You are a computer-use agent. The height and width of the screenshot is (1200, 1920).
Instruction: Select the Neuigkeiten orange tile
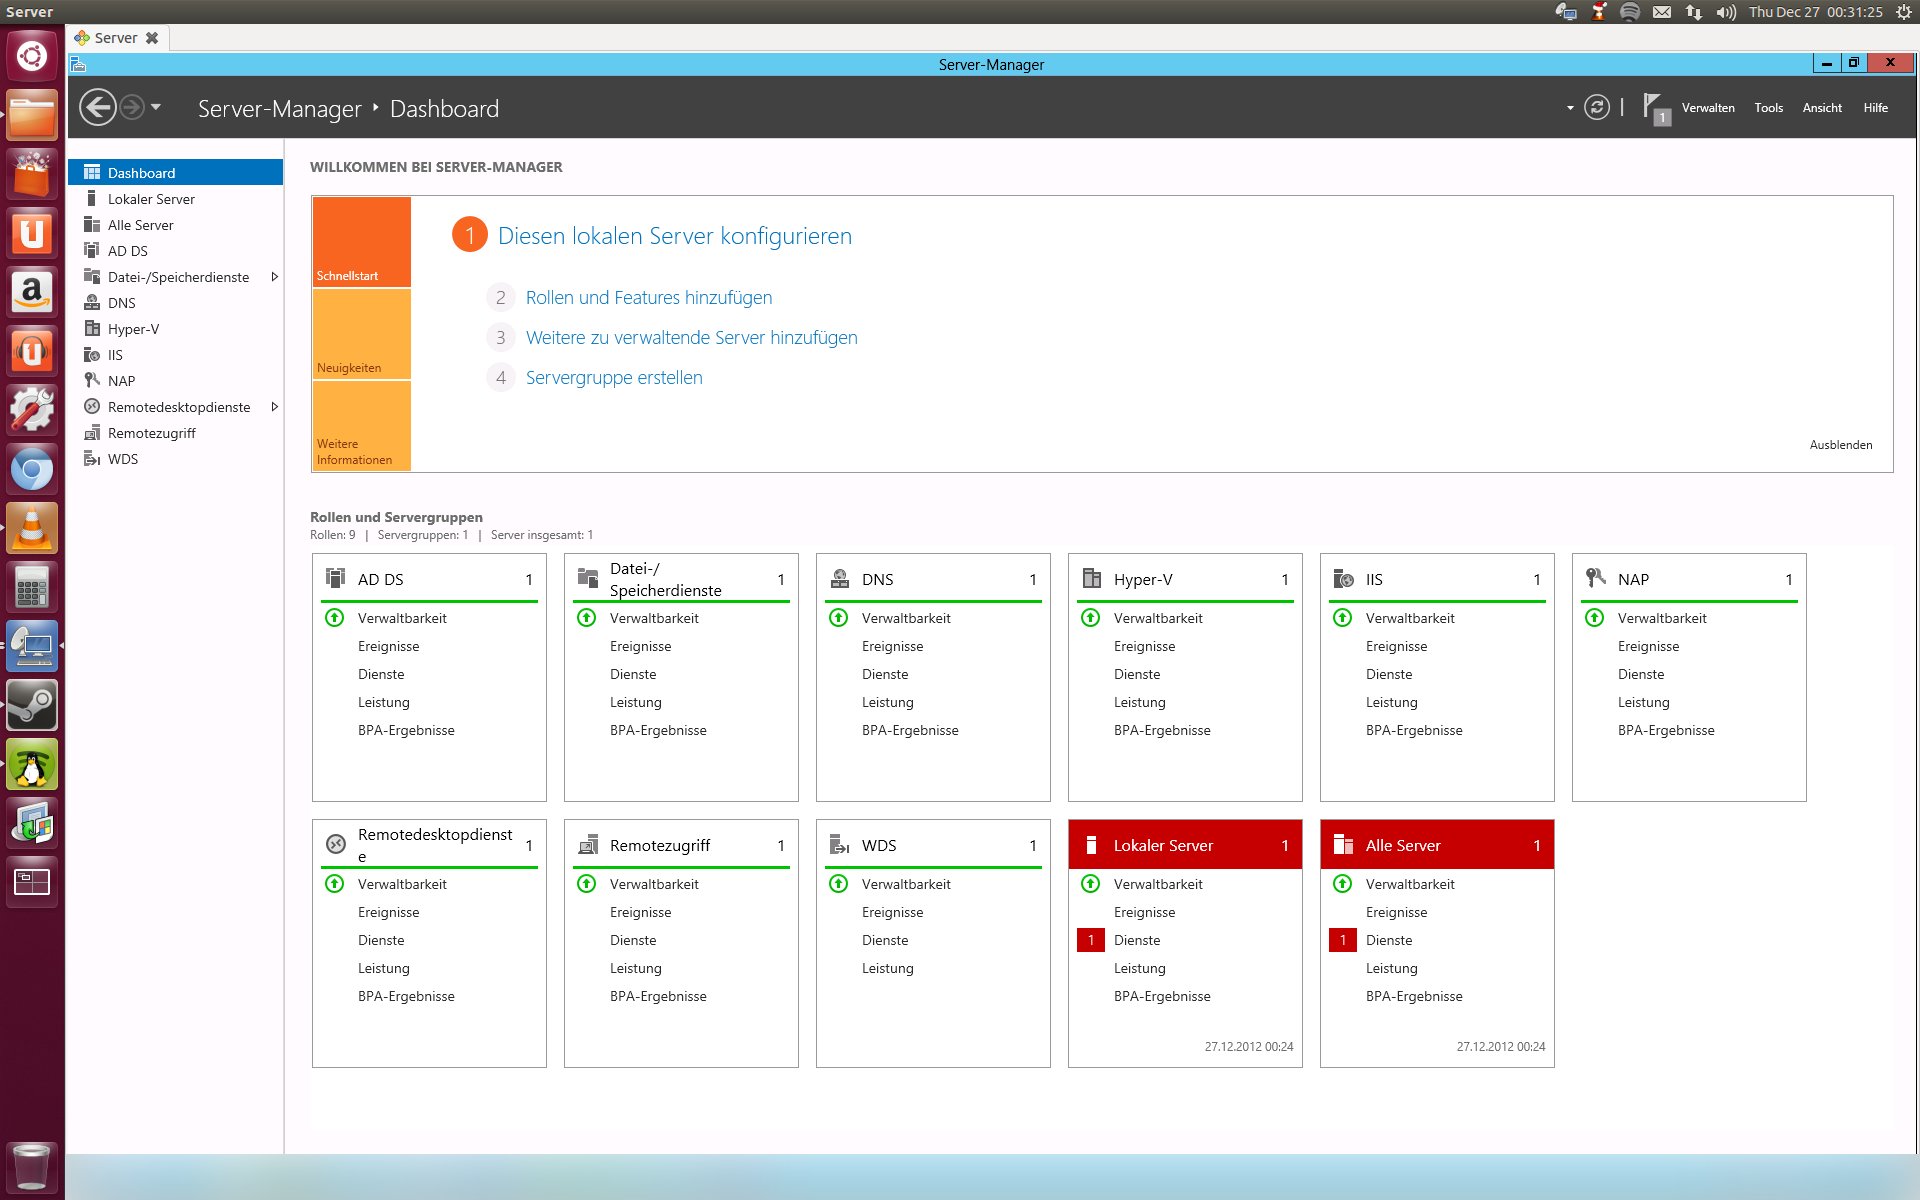(x=361, y=335)
